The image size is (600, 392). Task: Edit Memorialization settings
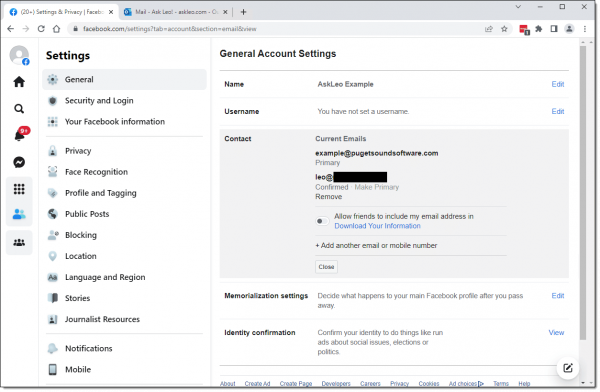click(x=558, y=296)
